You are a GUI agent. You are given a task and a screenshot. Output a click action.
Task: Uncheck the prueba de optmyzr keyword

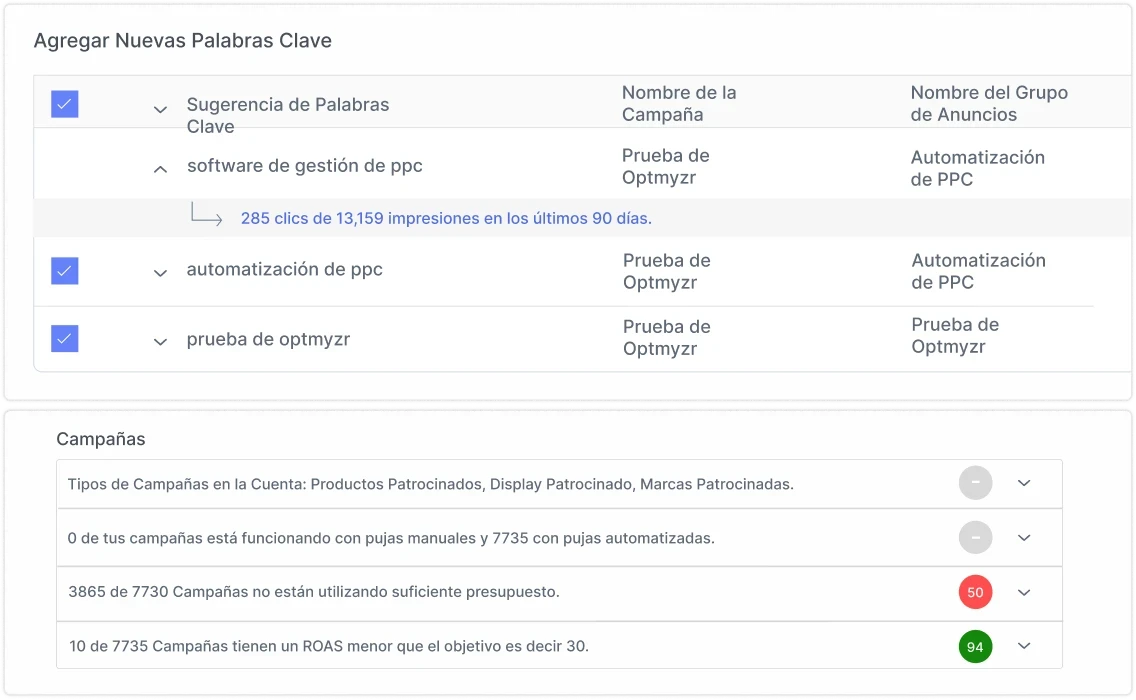click(64, 338)
